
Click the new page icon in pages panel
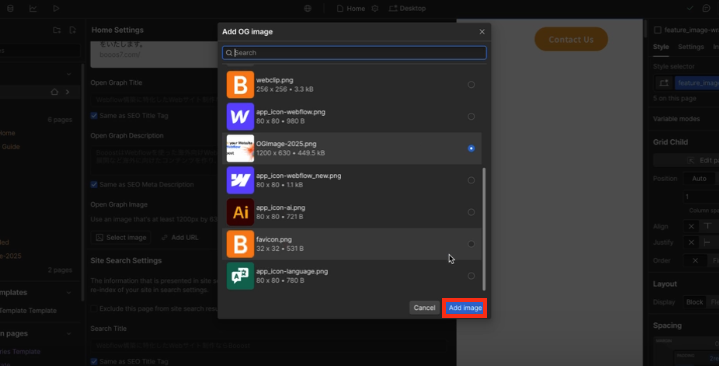coord(72,30)
